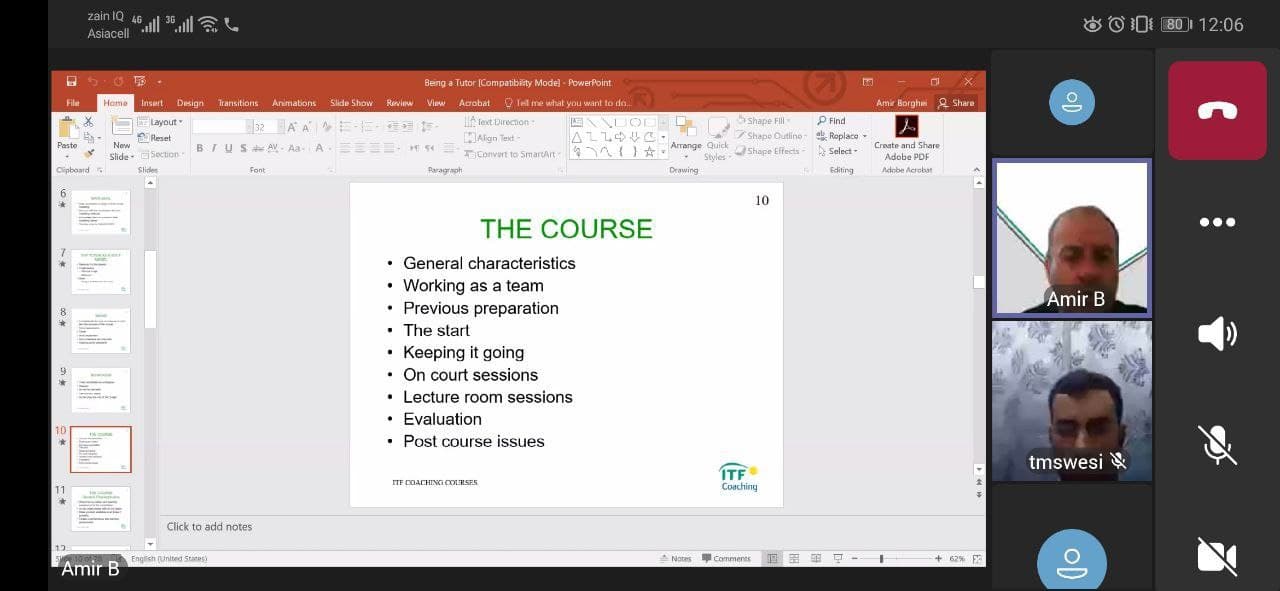Open the three-dots more options menu
This screenshot has width=1280, height=591.
pyautogui.click(x=1217, y=222)
